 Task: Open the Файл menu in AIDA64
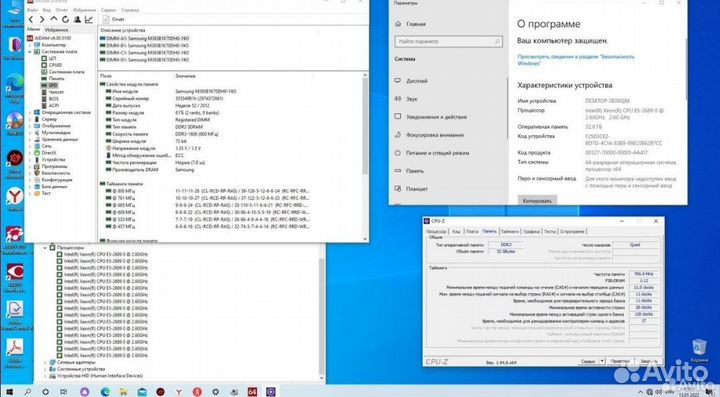pyautogui.click(x=32, y=10)
